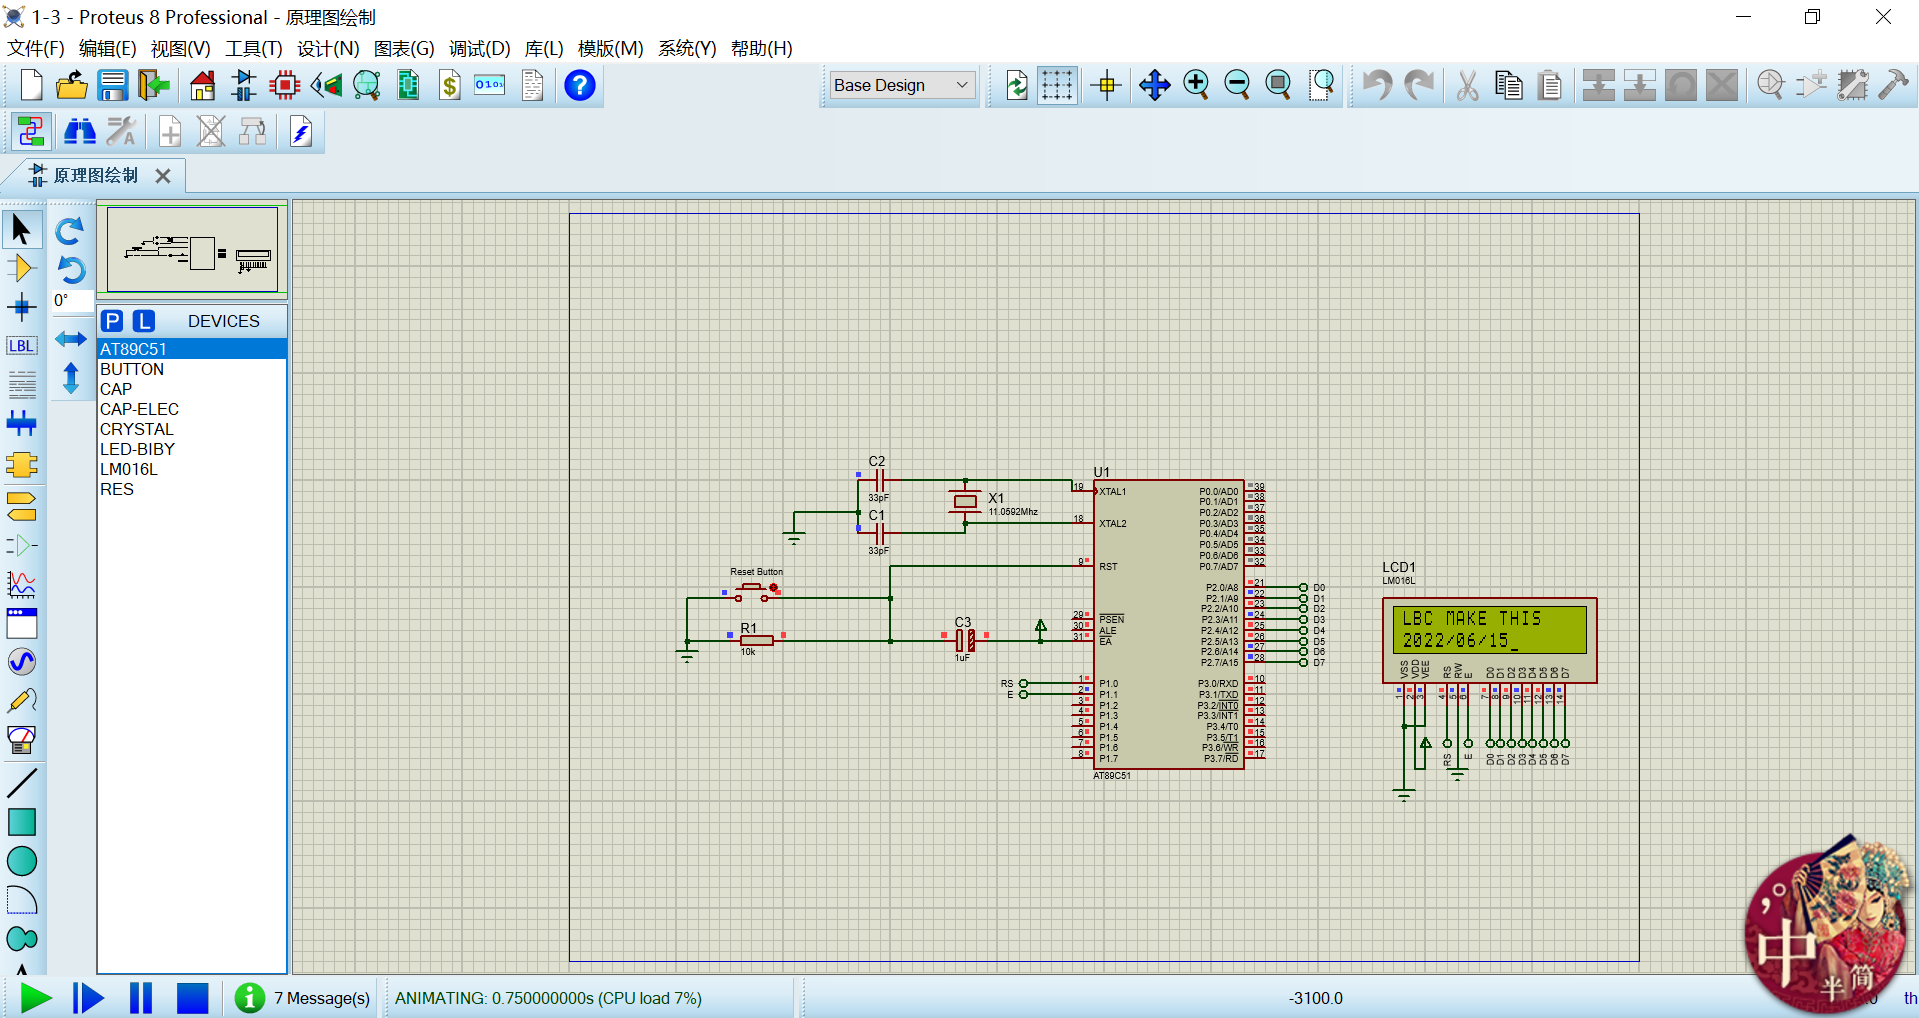Click the Save Project icon
This screenshot has width=1919, height=1018.
coord(112,86)
